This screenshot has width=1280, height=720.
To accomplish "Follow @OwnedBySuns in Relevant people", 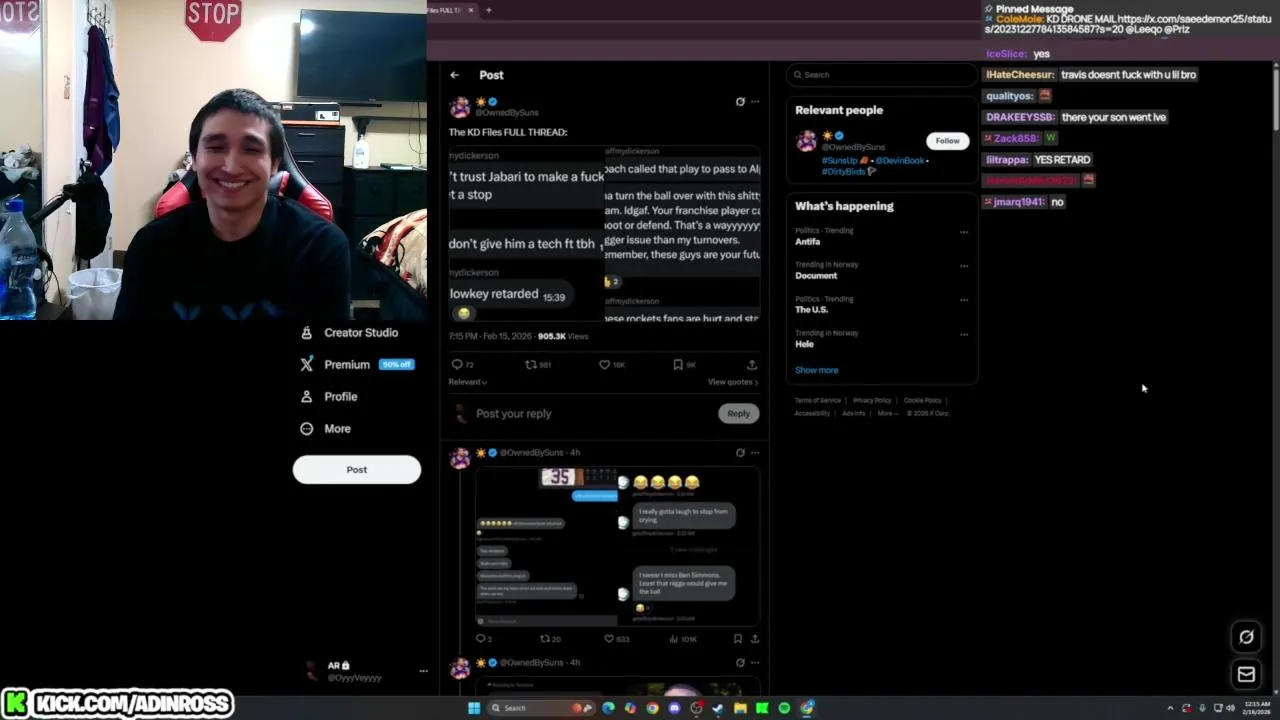I will pos(947,141).
